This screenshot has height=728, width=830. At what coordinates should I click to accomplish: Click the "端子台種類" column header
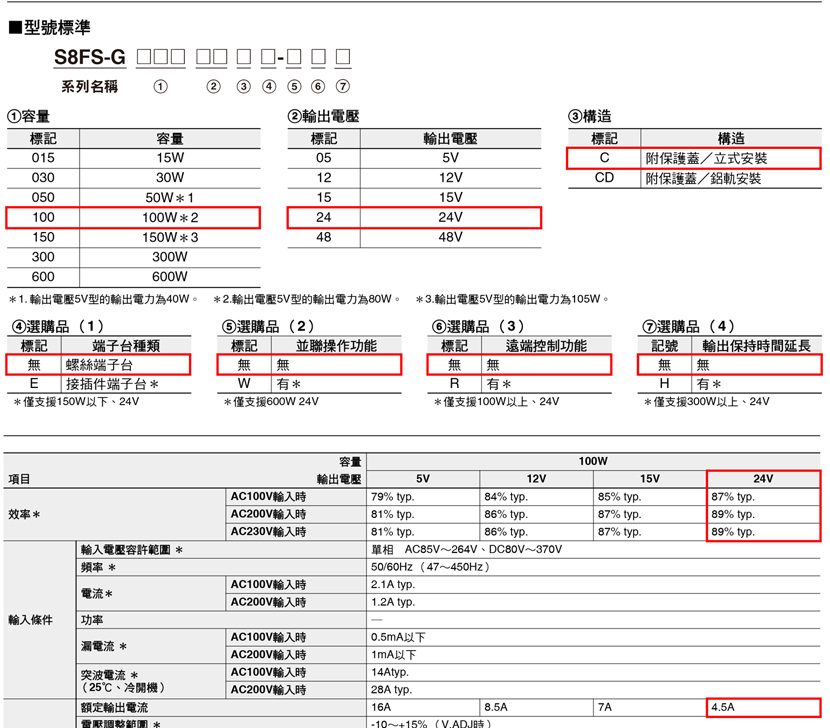[126, 346]
